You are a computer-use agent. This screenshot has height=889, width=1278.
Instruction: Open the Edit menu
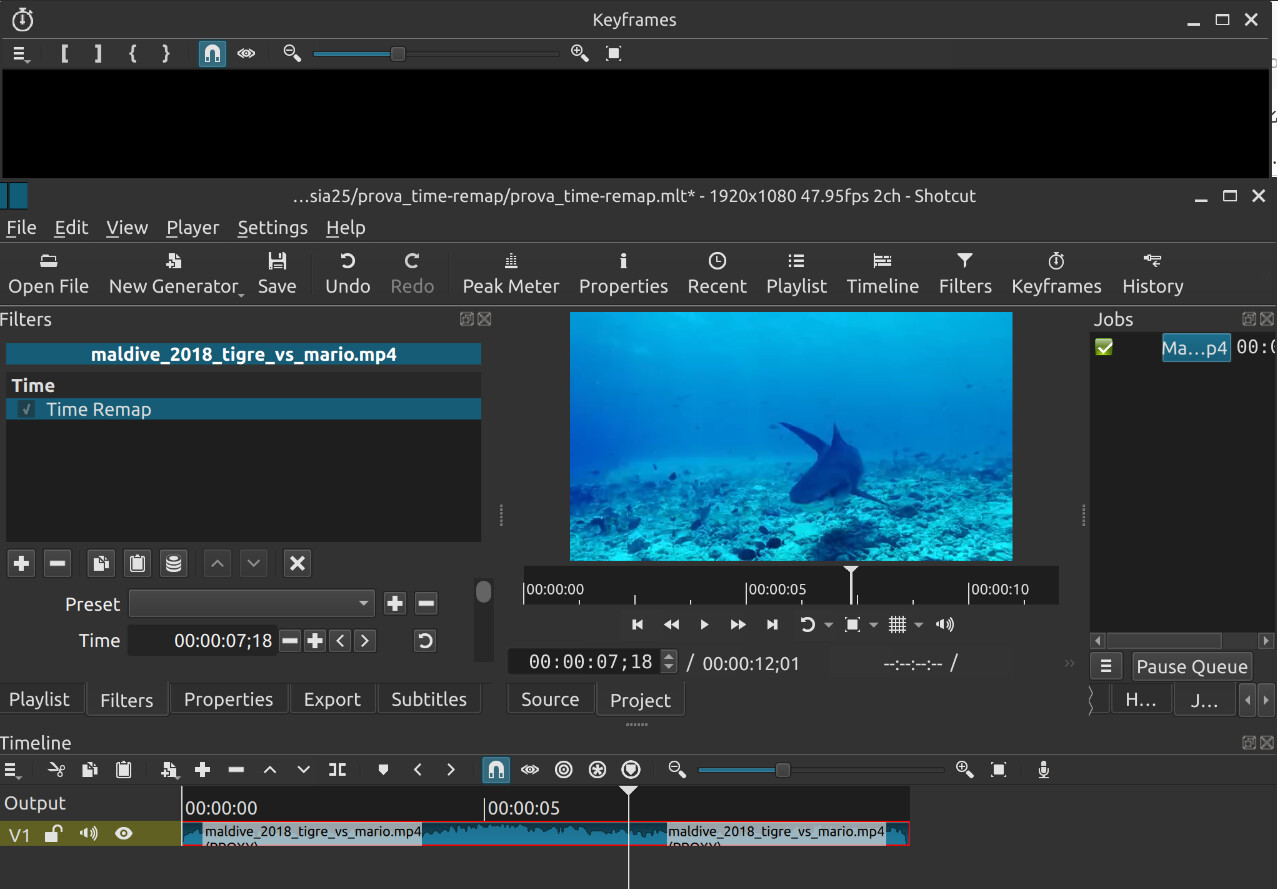click(x=71, y=228)
